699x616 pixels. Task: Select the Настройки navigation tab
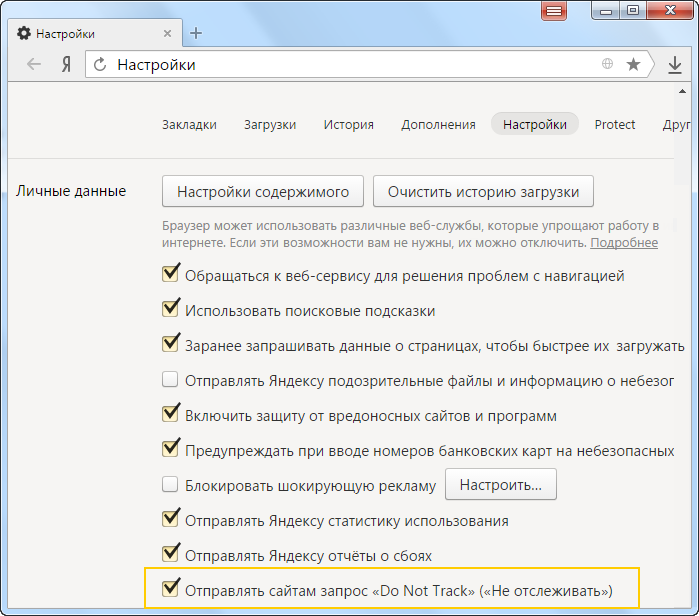pos(535,124)
